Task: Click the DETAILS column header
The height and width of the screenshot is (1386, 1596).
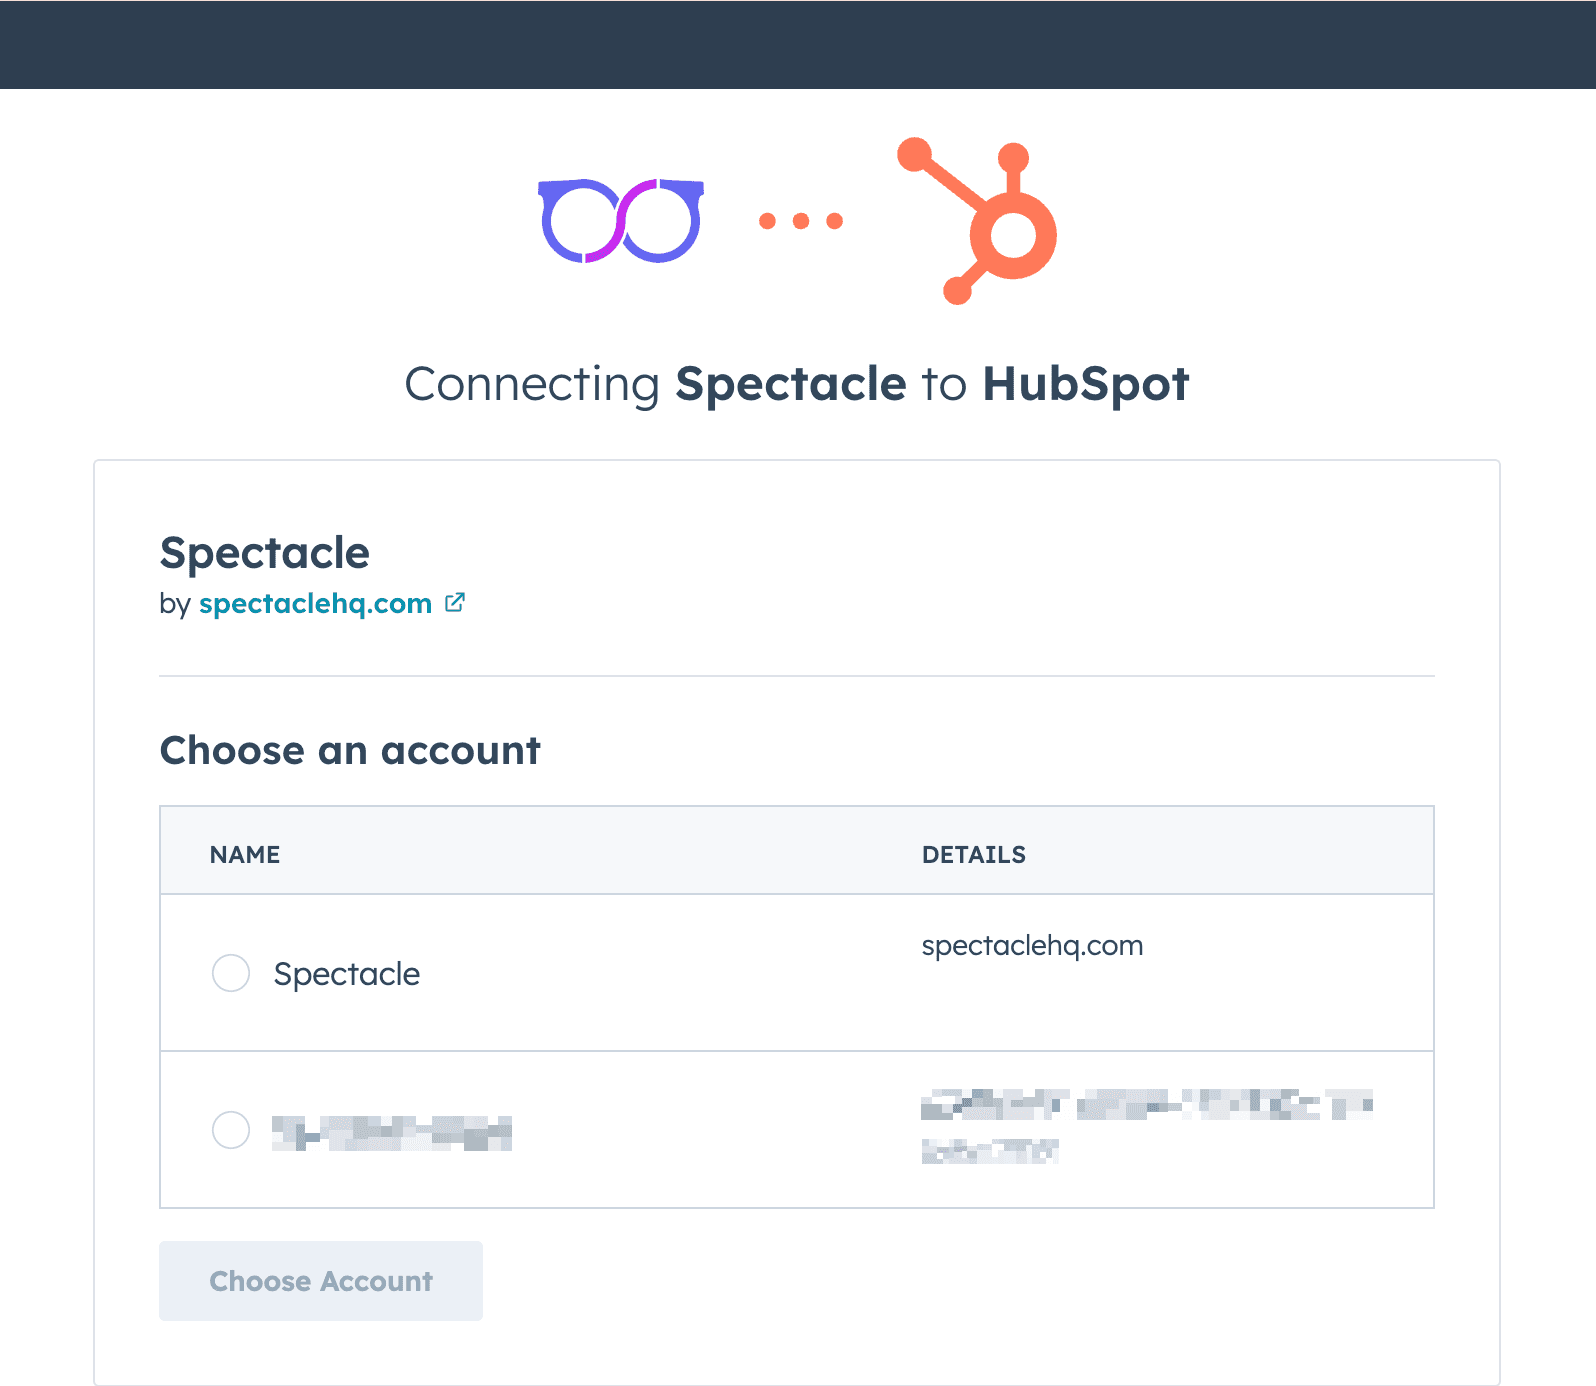Action: [973, 855]
